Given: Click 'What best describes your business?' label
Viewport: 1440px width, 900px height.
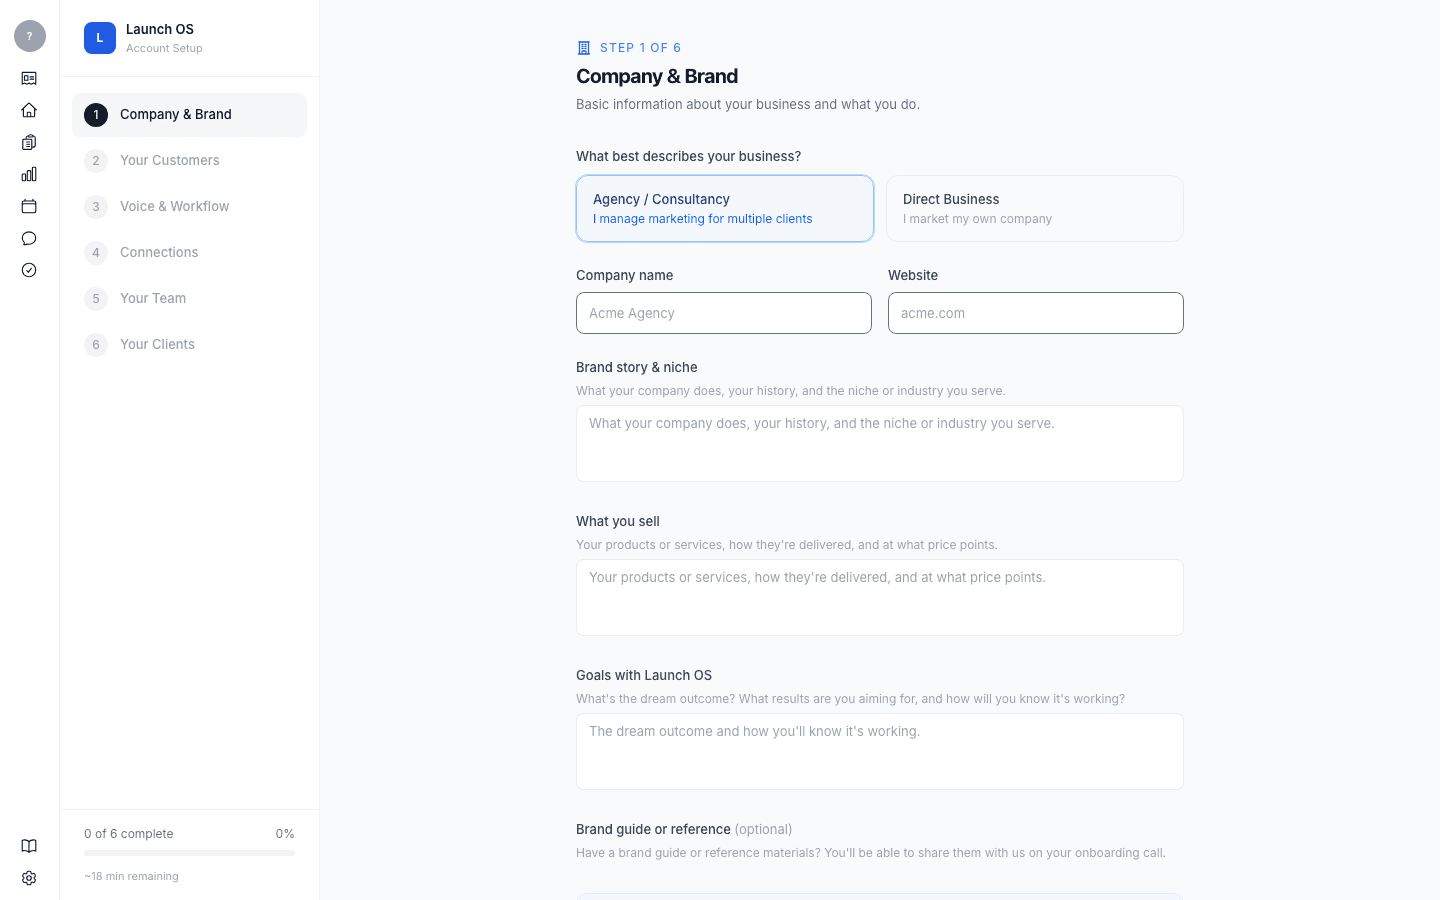Looking at the screenshot, I should 689,156.
